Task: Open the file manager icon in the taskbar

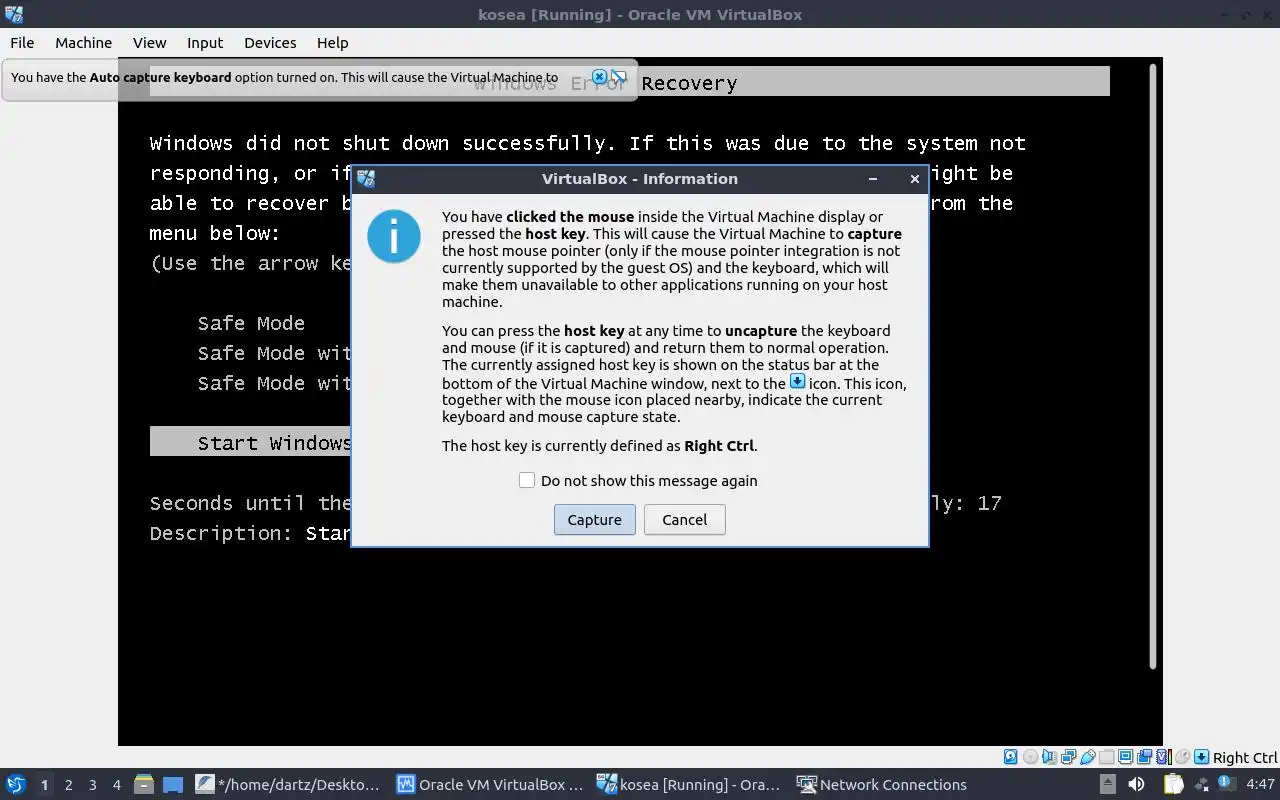Action: 144,784
